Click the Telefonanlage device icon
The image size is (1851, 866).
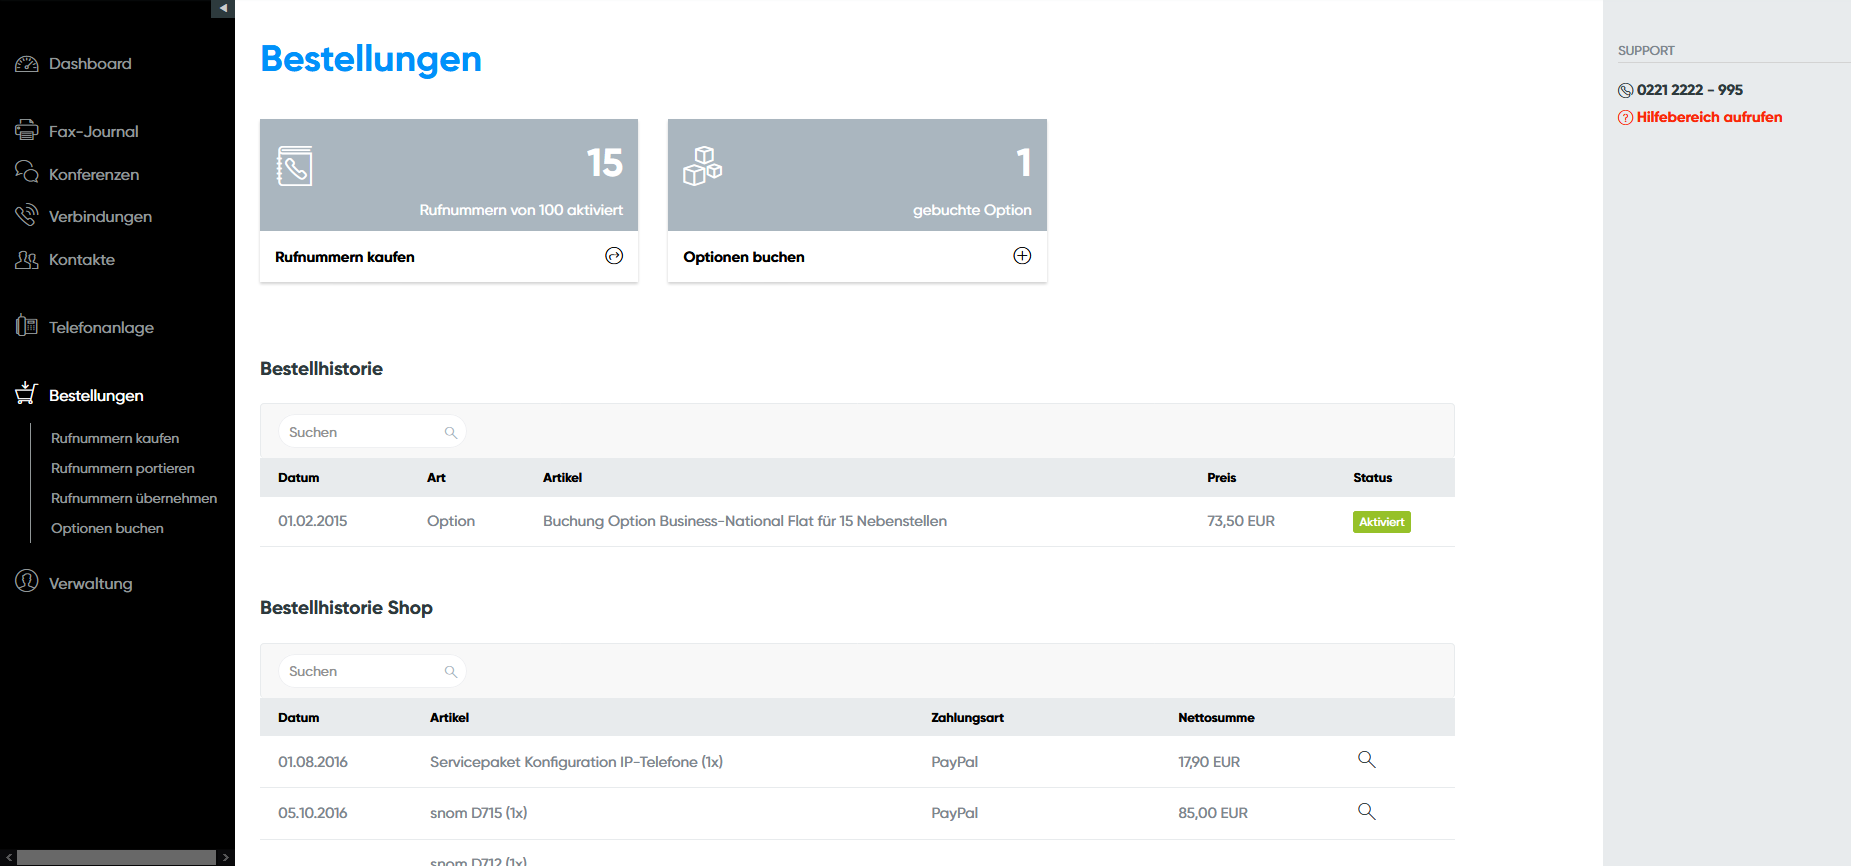[27, 326]
